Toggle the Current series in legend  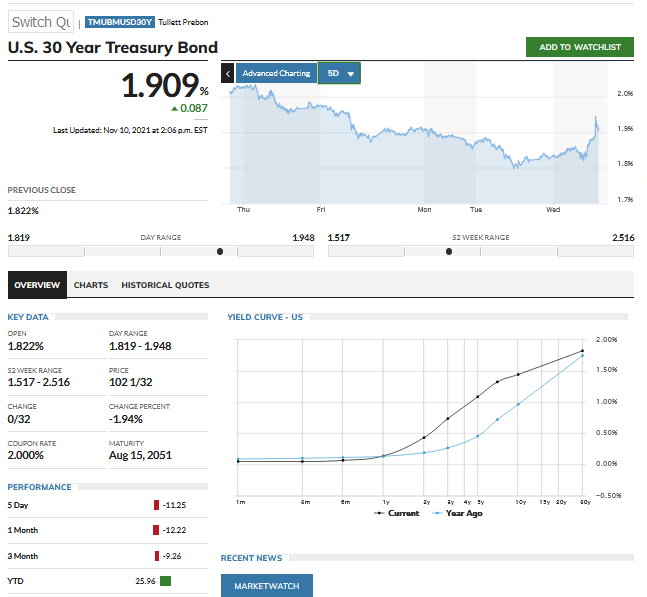(397, 513)
